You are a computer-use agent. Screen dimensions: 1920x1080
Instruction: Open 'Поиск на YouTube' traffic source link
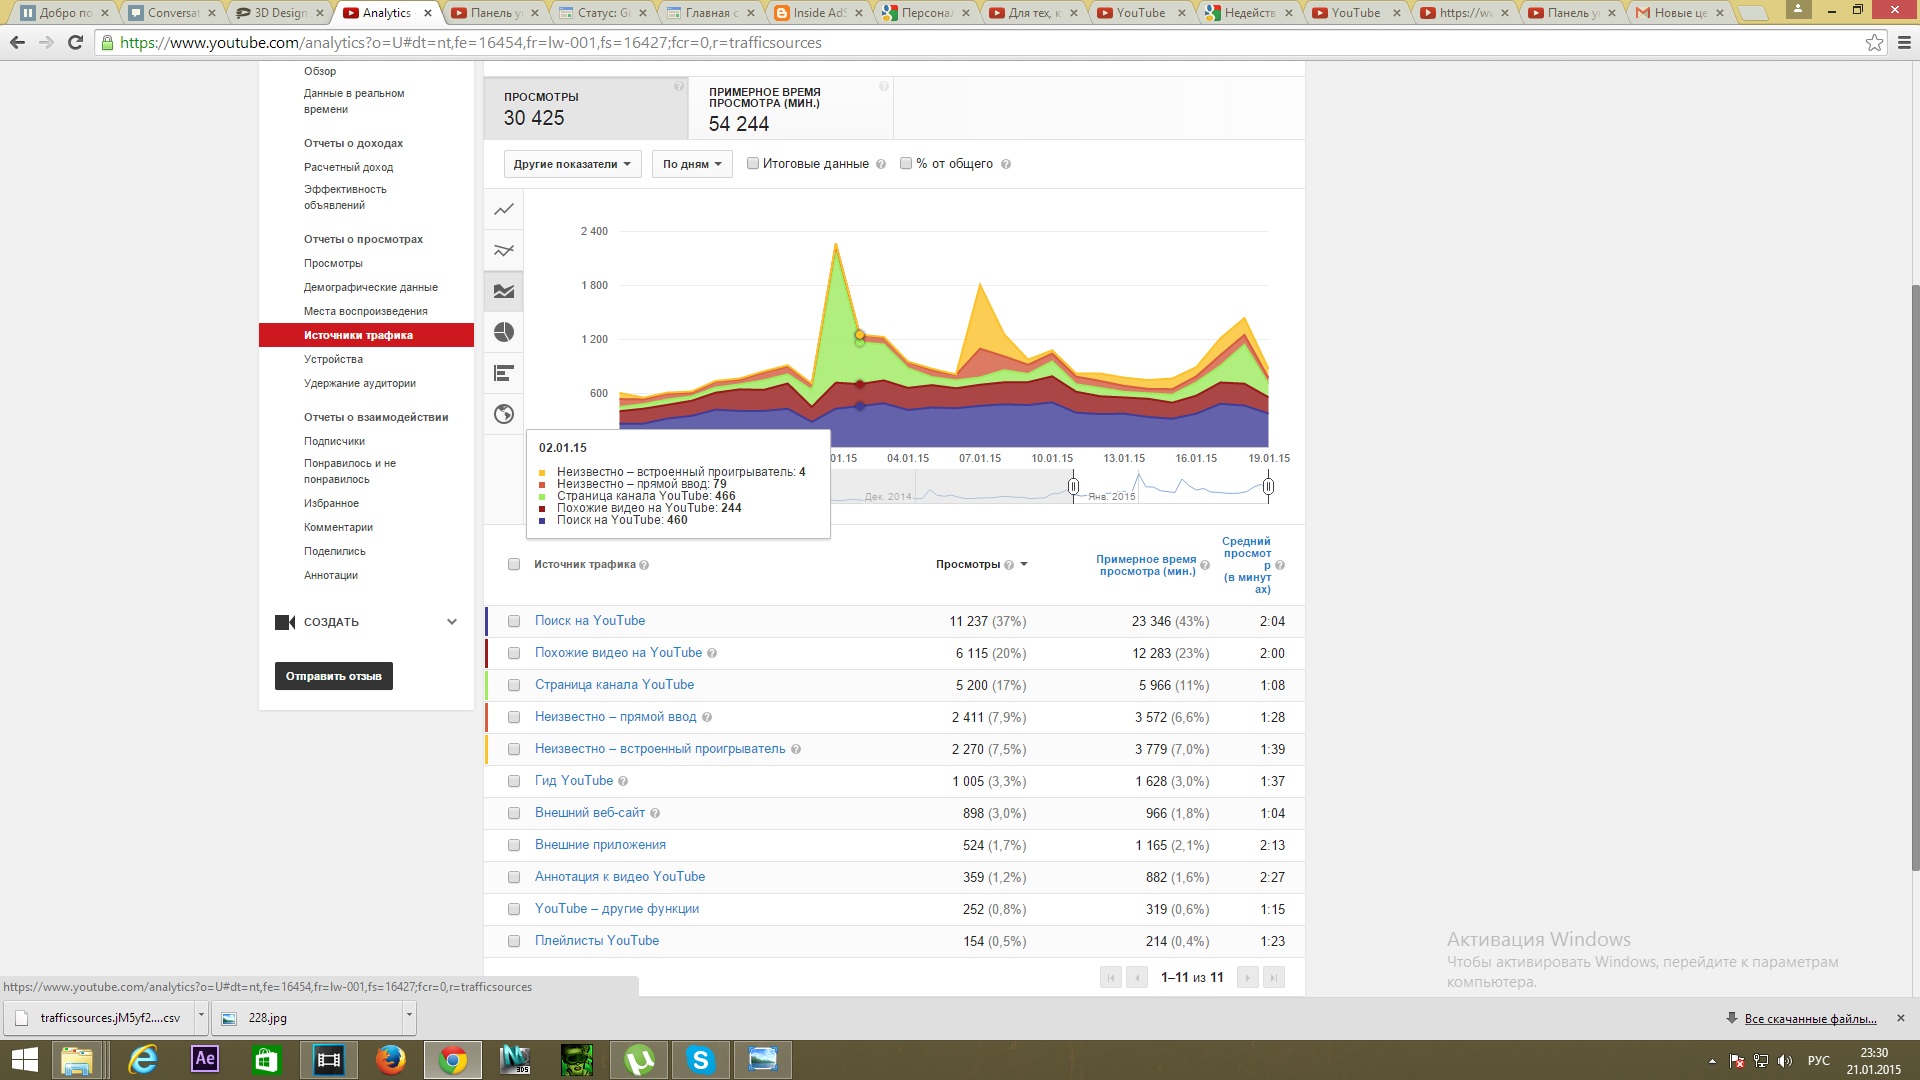point(590,621)
